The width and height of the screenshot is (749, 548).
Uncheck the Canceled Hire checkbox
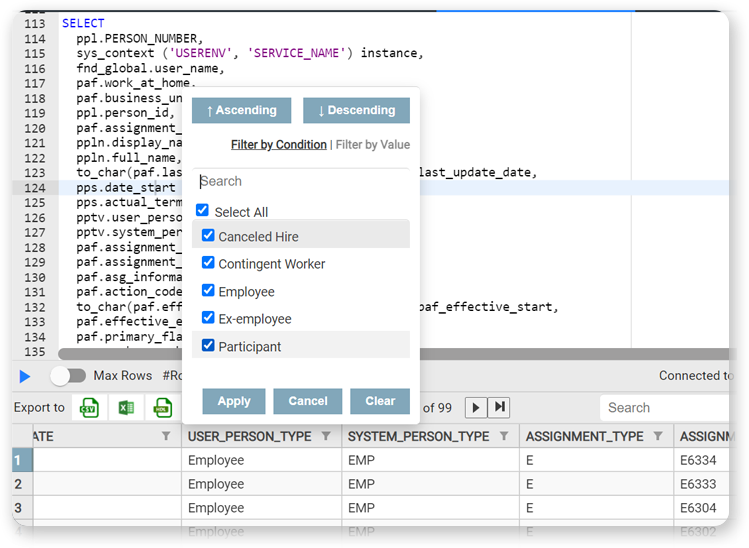pos(208,235)
